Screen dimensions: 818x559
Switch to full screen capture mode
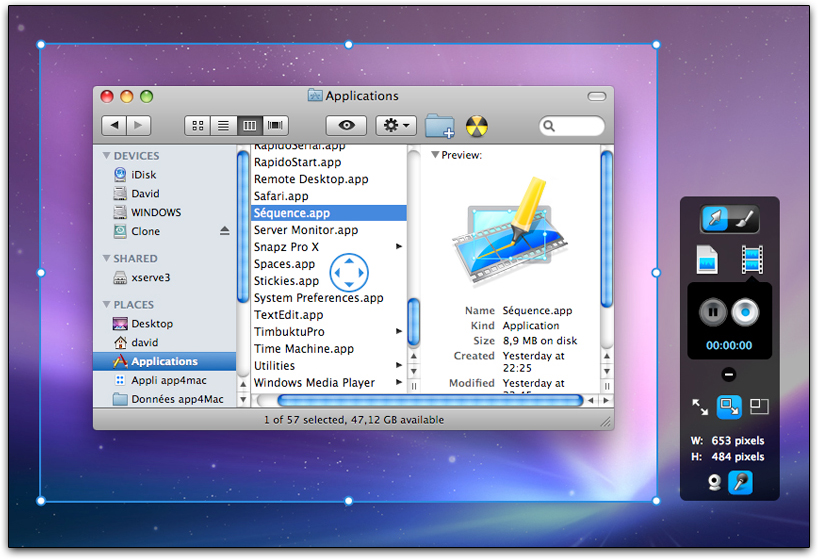[700, 407]
